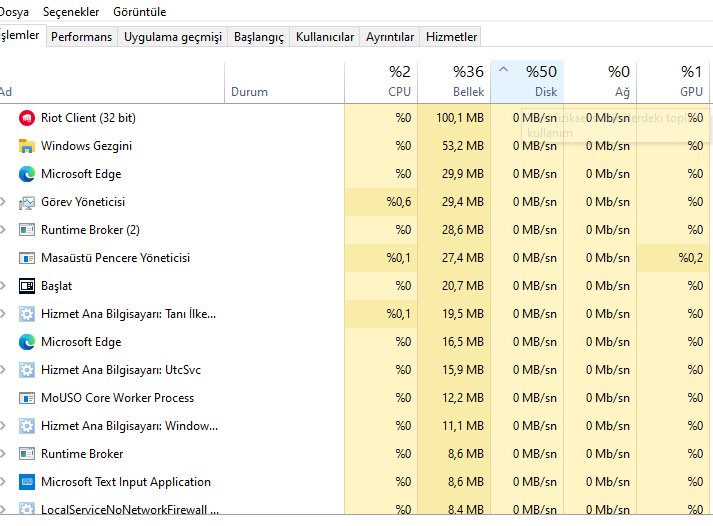Select the MoUSO Core Worker Process name
713x526 pixels.
coord(117,398)
